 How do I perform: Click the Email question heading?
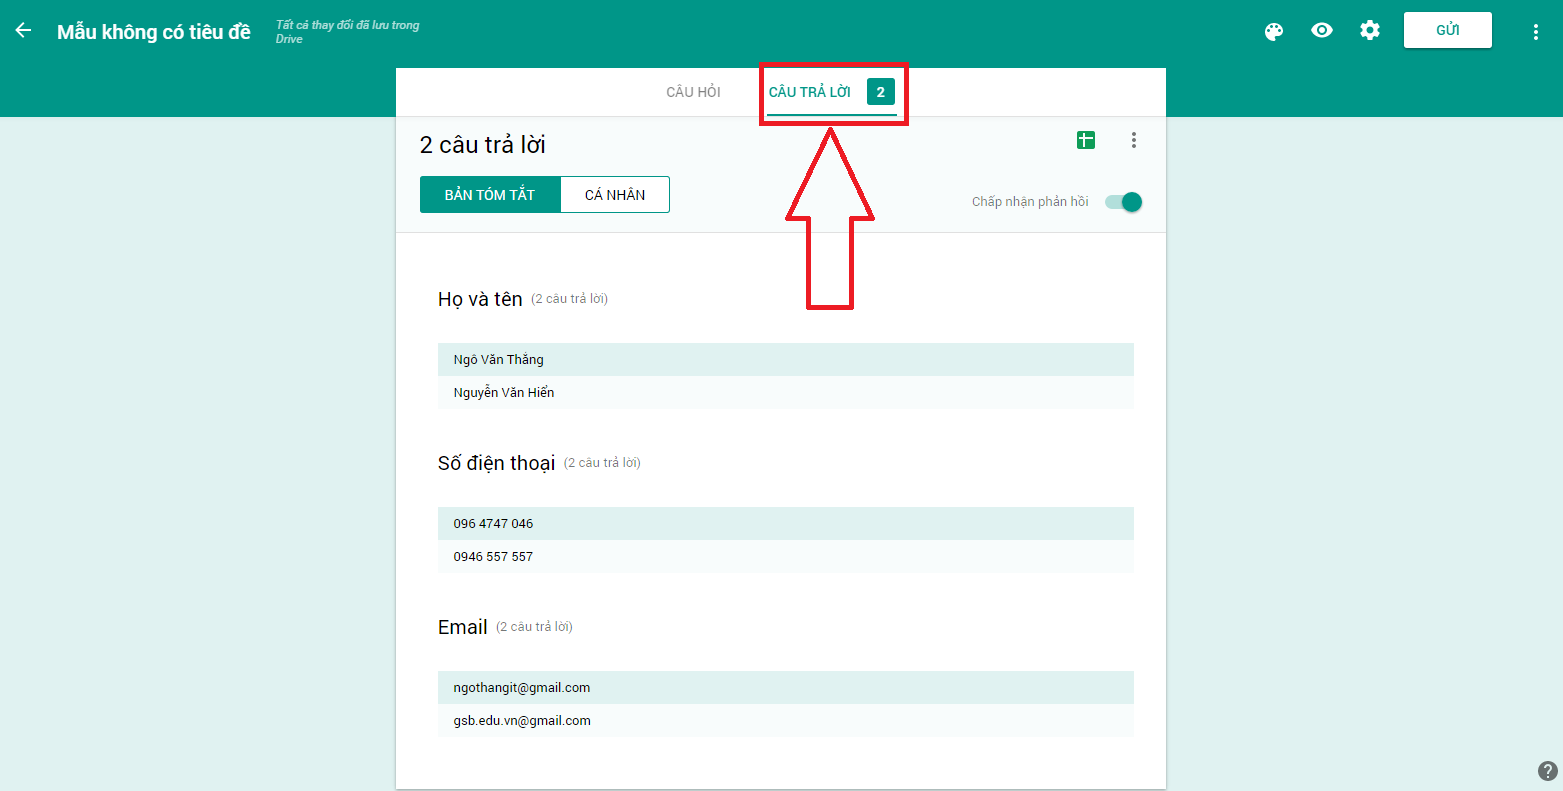coord(463,627)
